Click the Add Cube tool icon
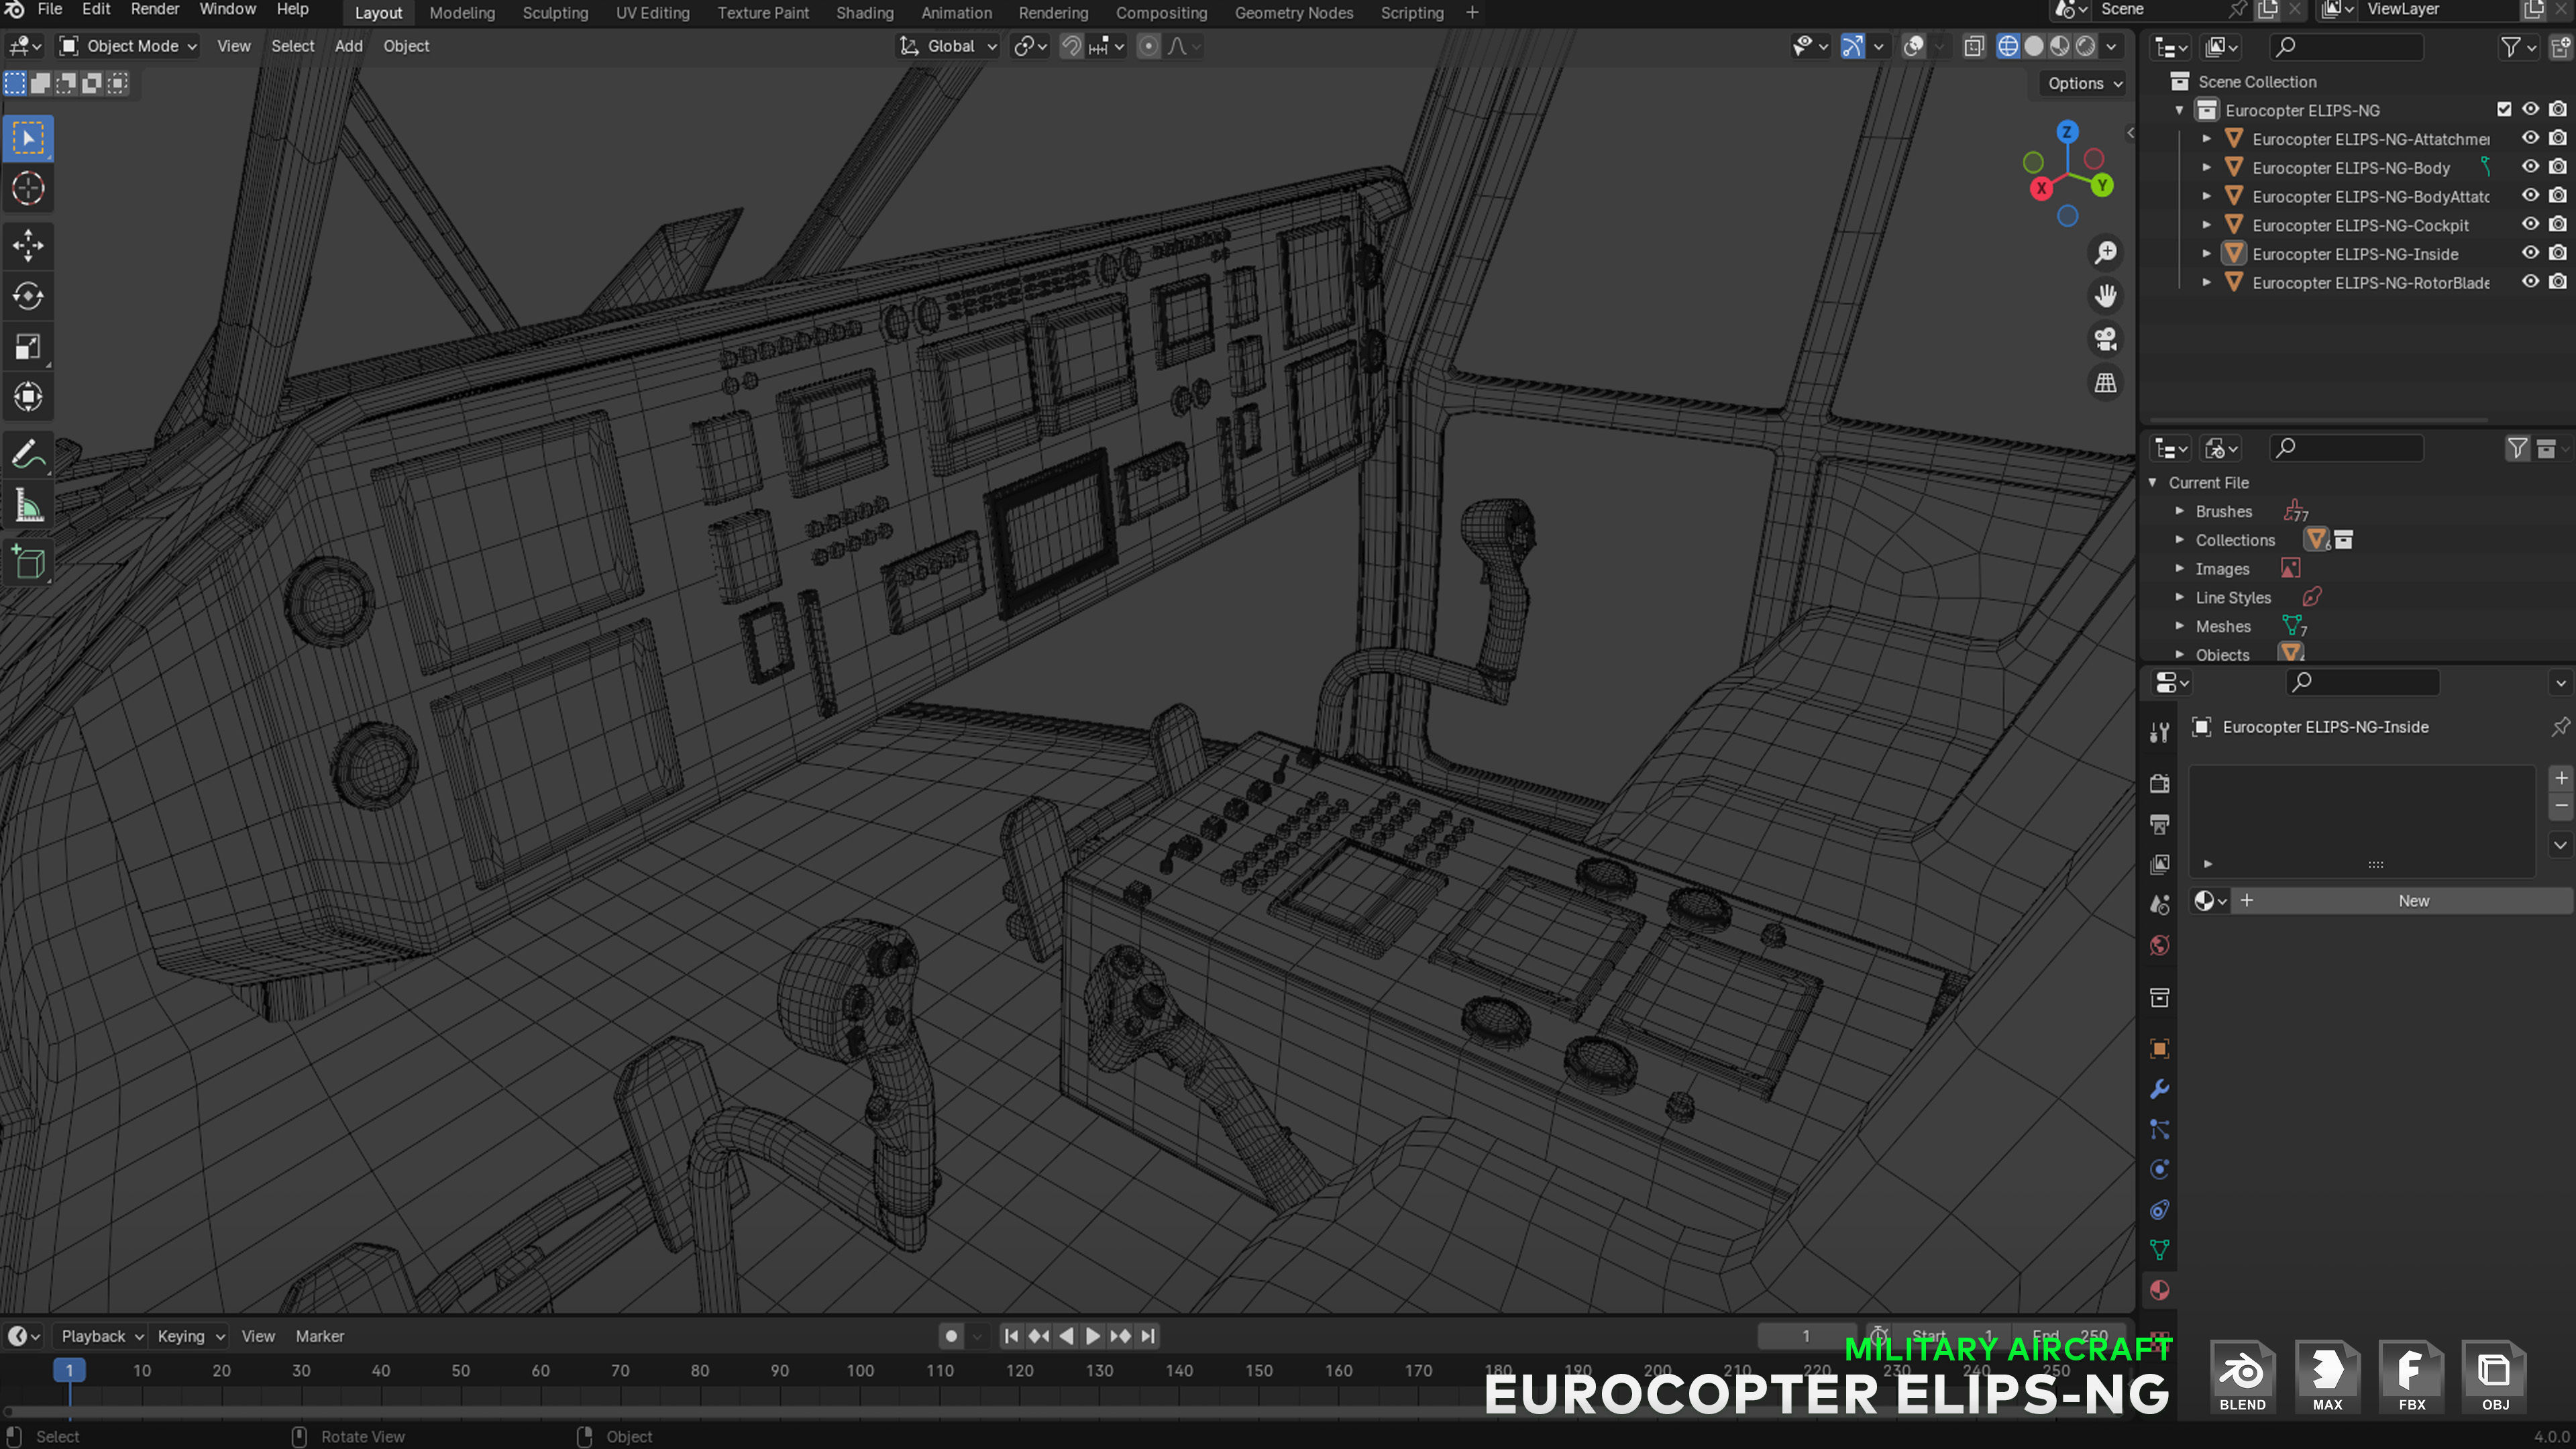Image resolution: width=2576 pixels, height=1449 pixels. coord(28,563)
